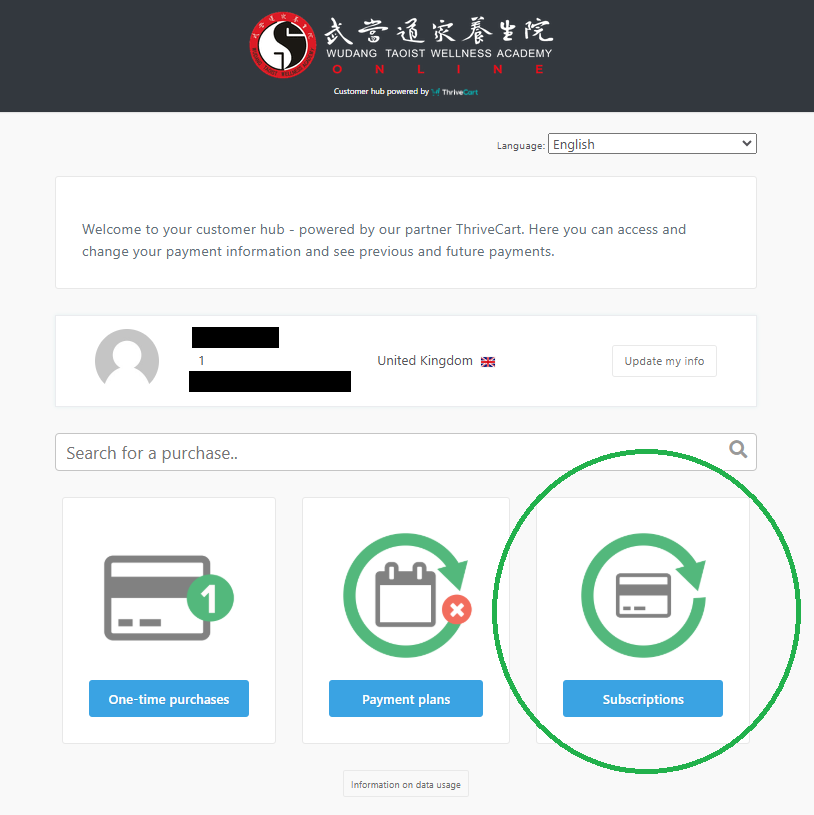Image resolution: width=814 pixels, height=815 pixels.
Task: Open Information on data usage
Action: click(405, 784)
